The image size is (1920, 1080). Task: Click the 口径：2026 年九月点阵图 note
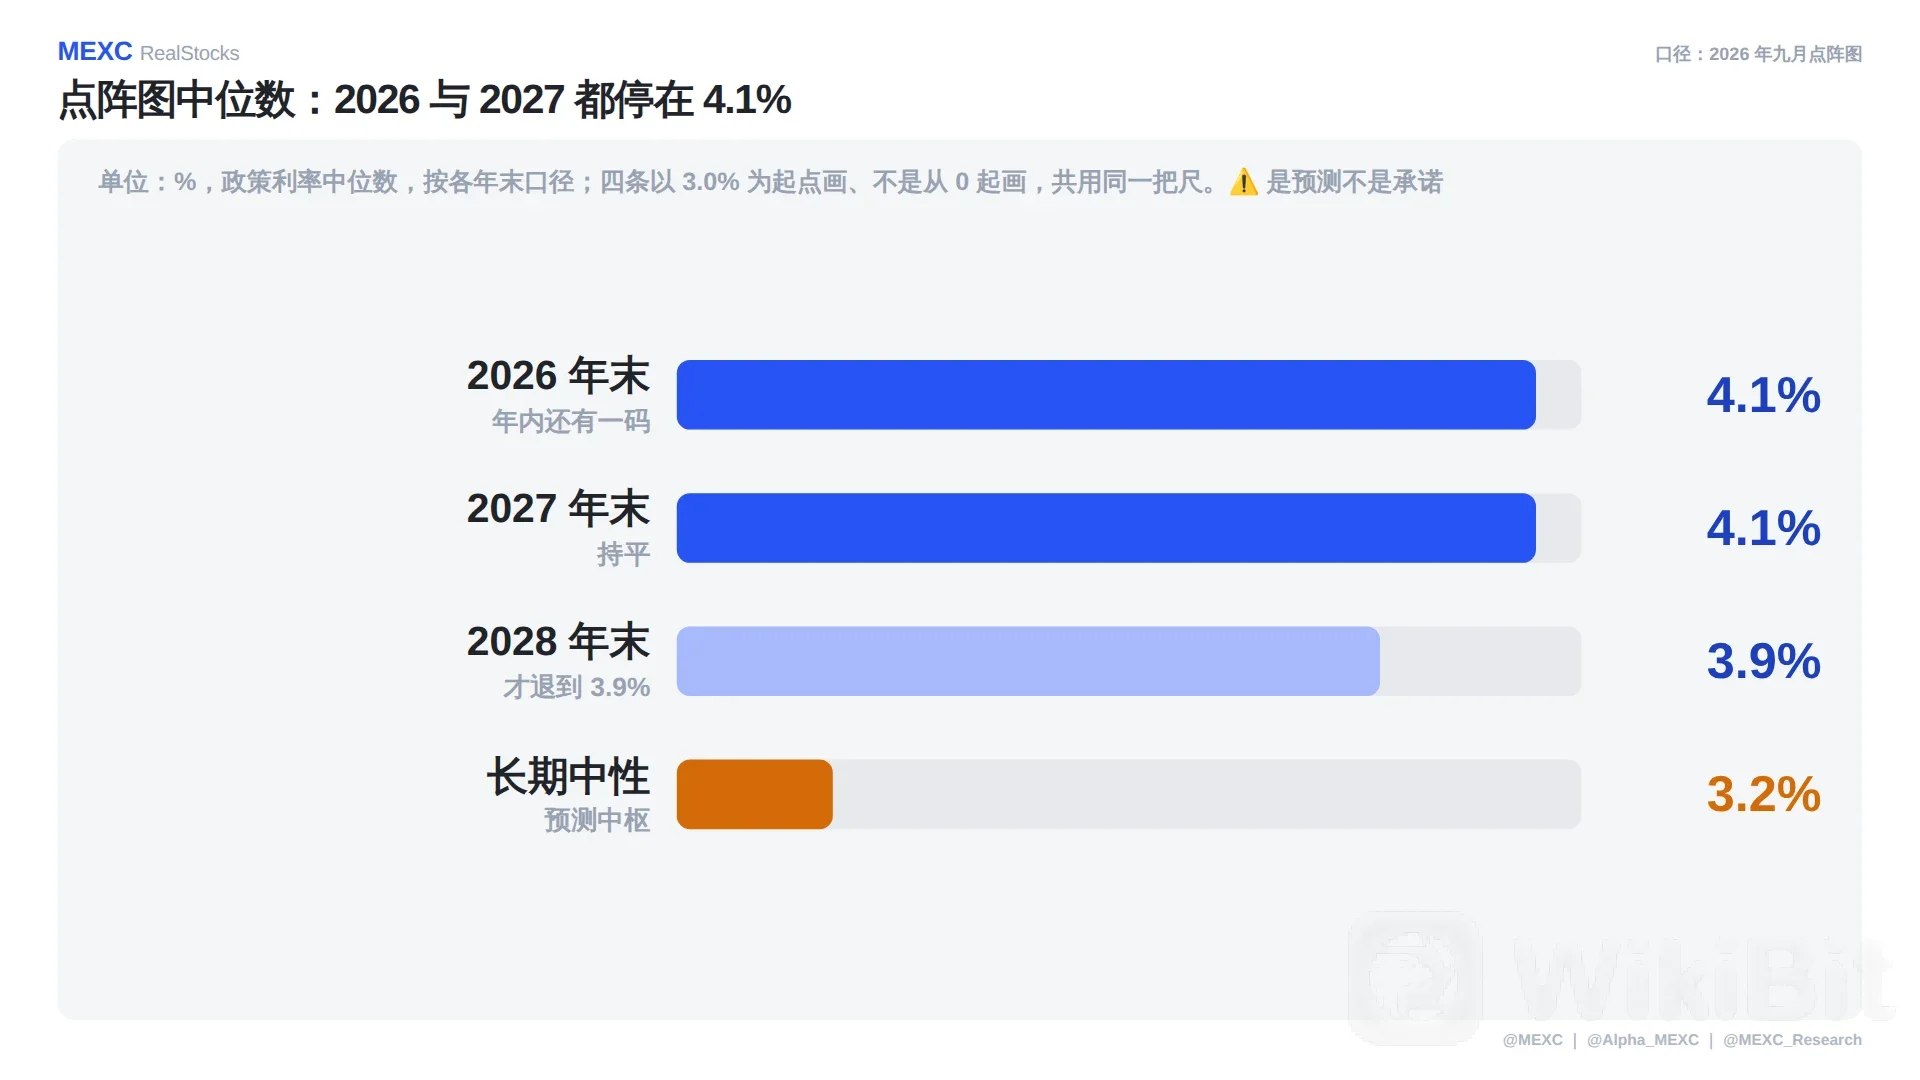[1758, 54]
